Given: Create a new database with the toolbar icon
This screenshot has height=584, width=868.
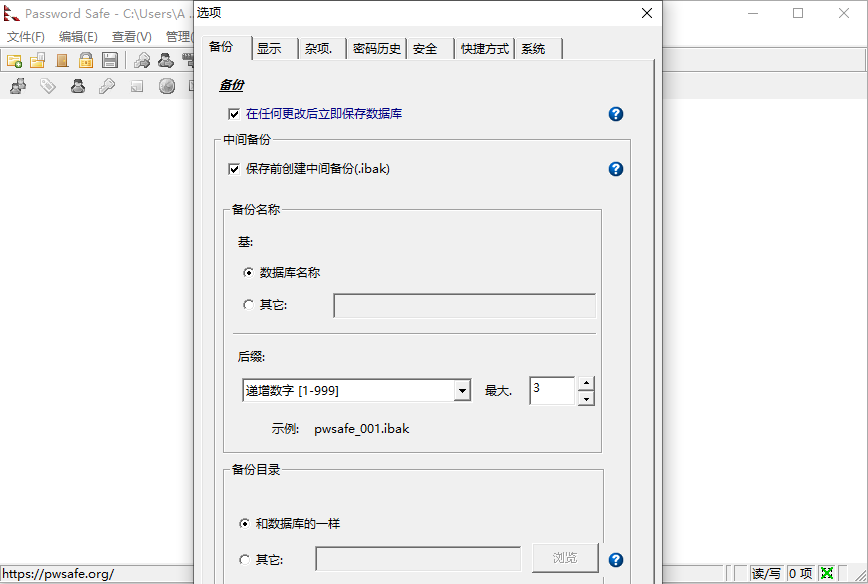Looking at the screenshot, I should [15, 60].
